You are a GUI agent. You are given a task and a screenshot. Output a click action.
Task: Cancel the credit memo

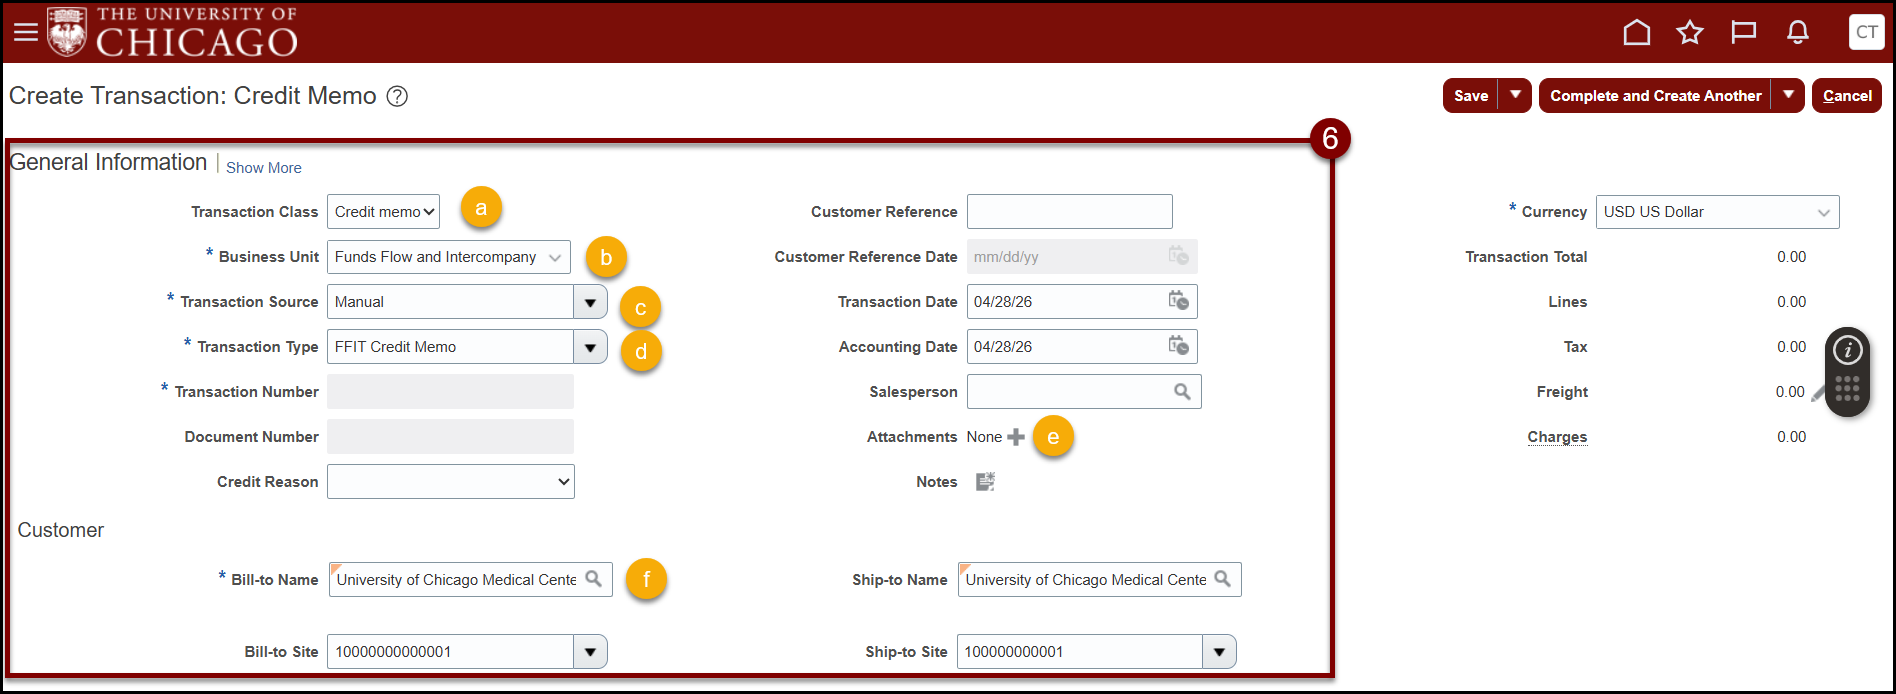[x=1847, y=96]
